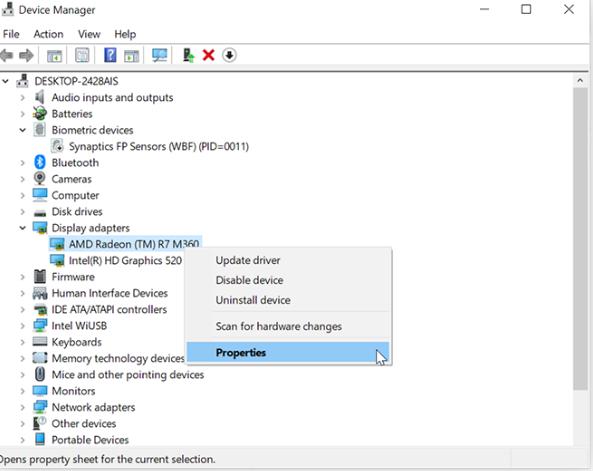Expand the Cameras category arrow

pos(22,179)
